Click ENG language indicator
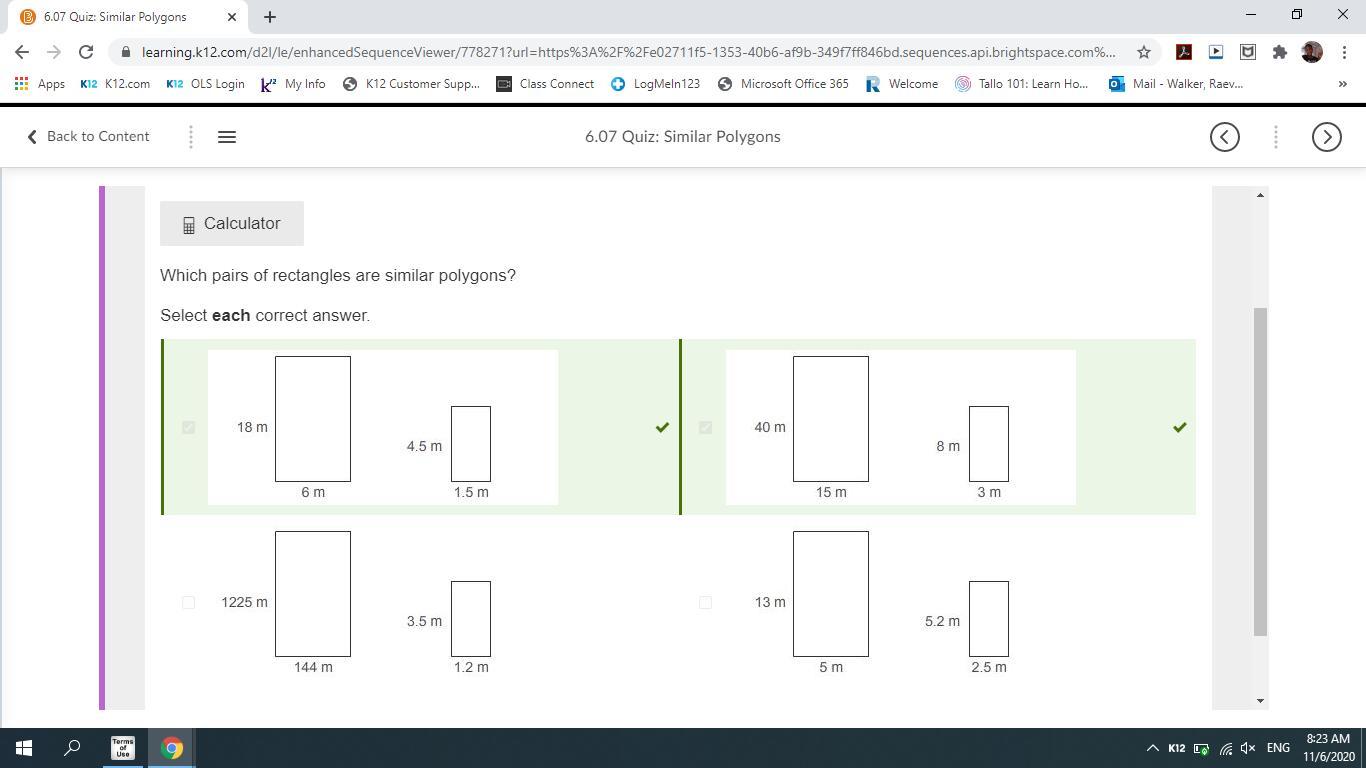This screenshot has width=1366, height=768. (x=1278, y=748)
